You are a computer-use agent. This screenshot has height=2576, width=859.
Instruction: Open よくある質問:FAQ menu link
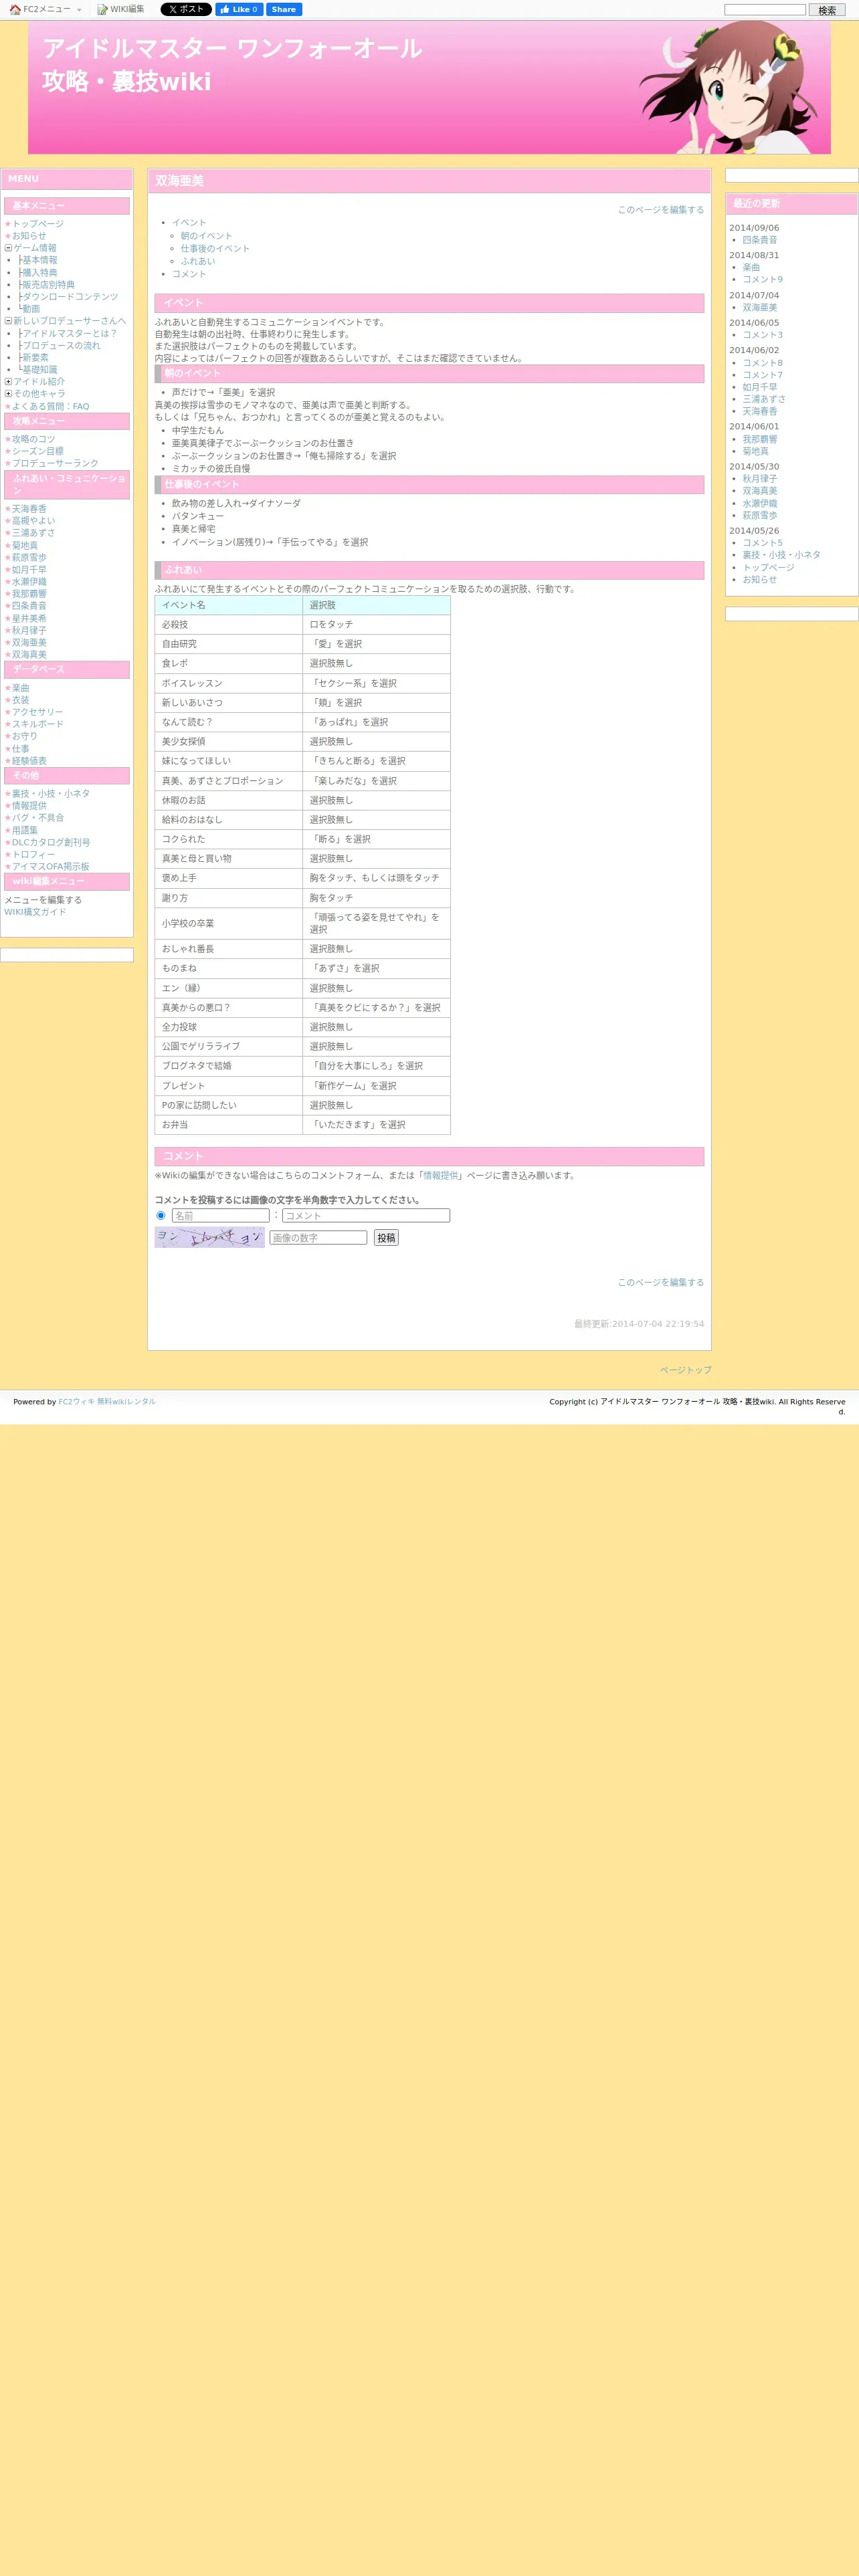coord(51,406)
